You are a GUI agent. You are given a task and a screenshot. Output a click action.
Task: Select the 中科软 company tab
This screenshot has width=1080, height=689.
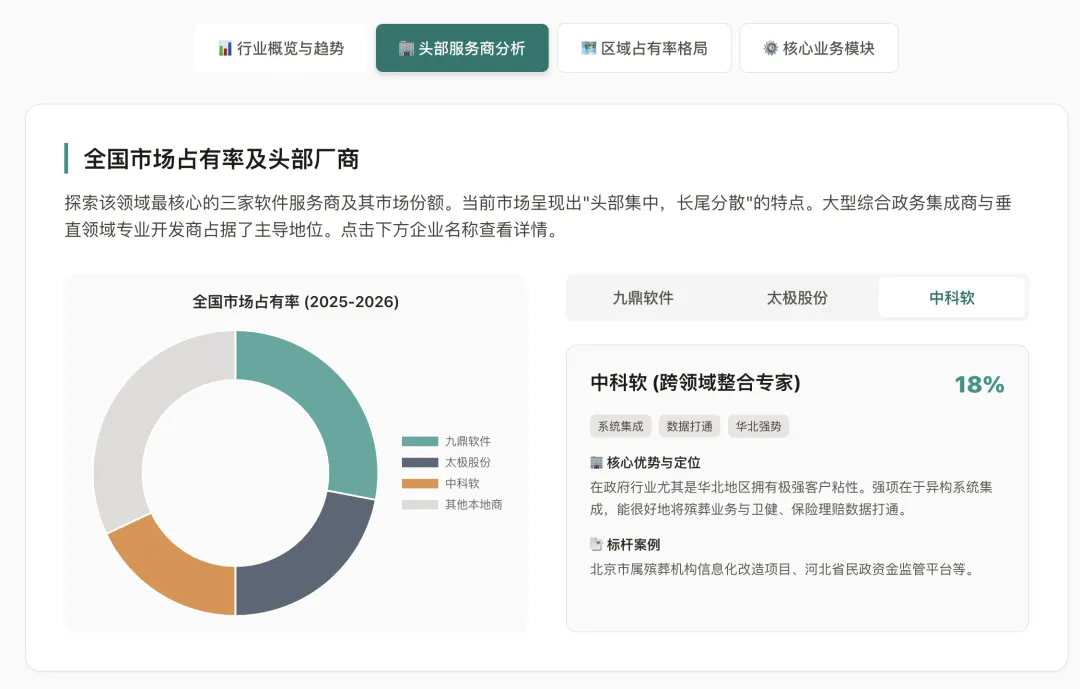tap(952, 298)
